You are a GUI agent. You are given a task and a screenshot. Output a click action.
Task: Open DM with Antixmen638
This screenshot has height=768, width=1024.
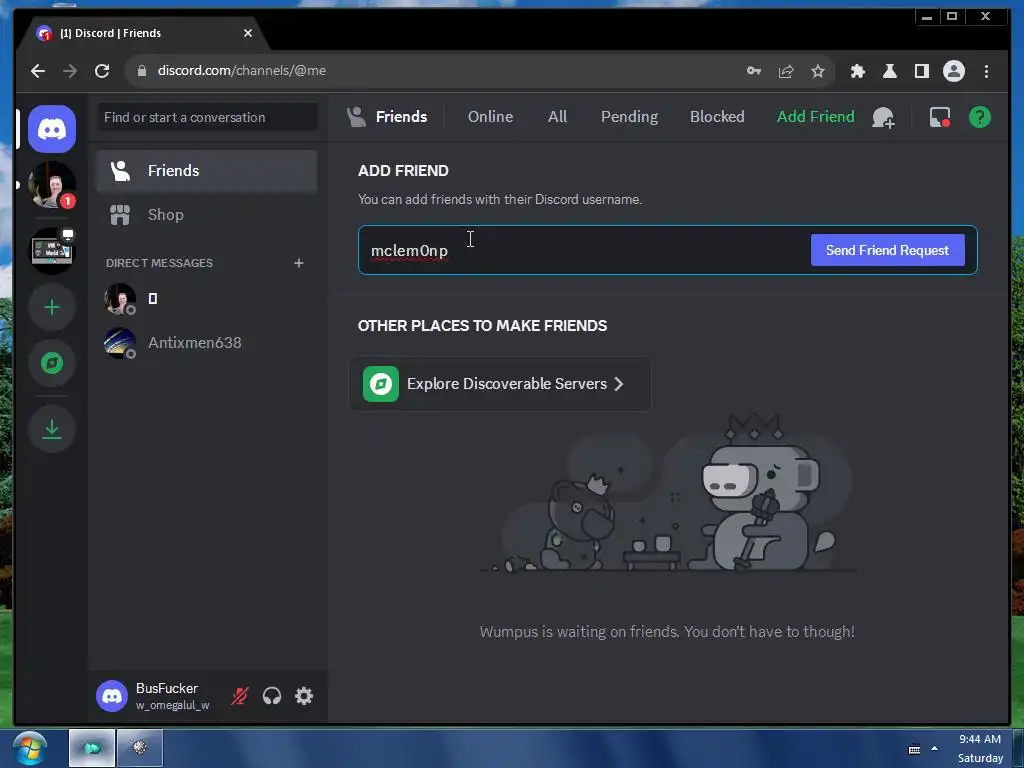pos(207,343)
